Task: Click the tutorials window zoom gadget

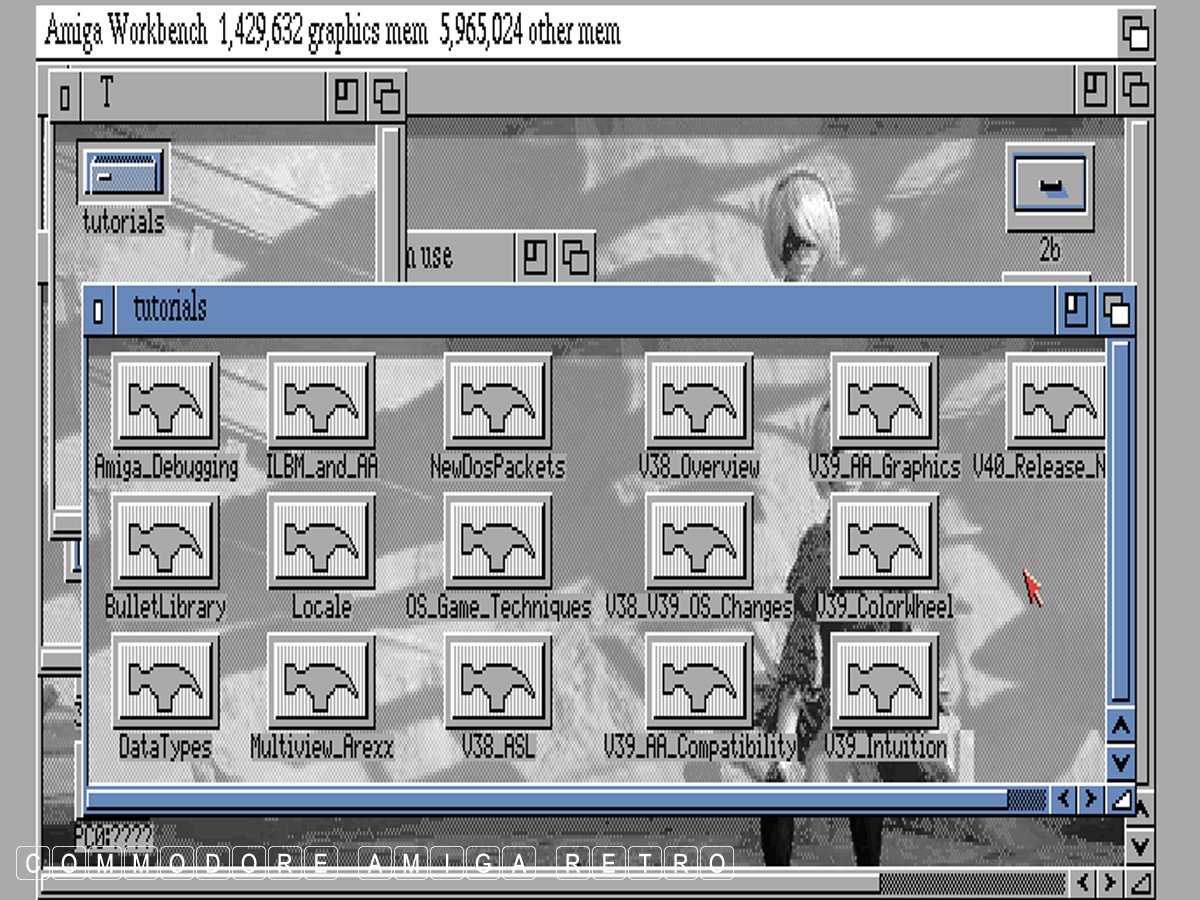Action: 1075,310
